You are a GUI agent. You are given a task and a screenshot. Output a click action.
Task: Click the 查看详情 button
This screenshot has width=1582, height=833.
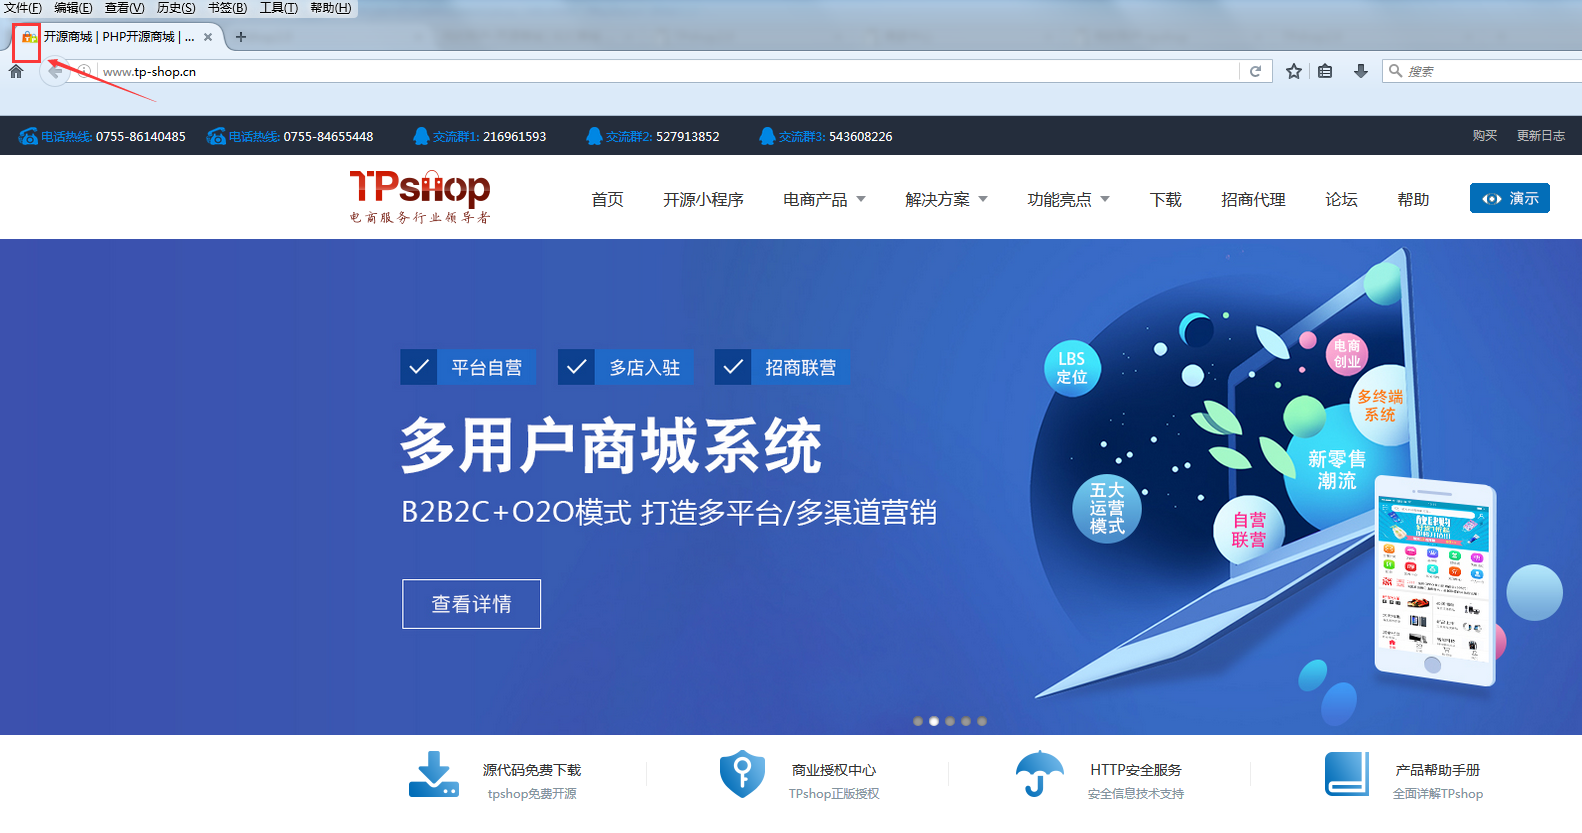471,604
